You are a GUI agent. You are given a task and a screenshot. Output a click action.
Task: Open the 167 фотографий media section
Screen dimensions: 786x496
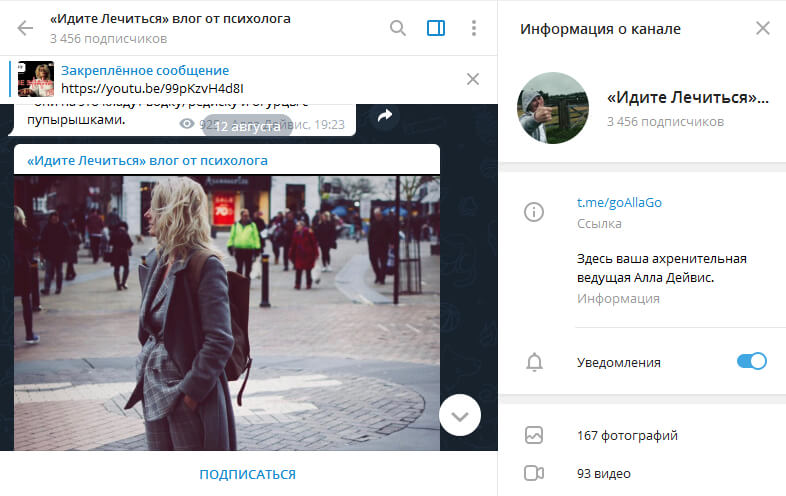(627, 435)
